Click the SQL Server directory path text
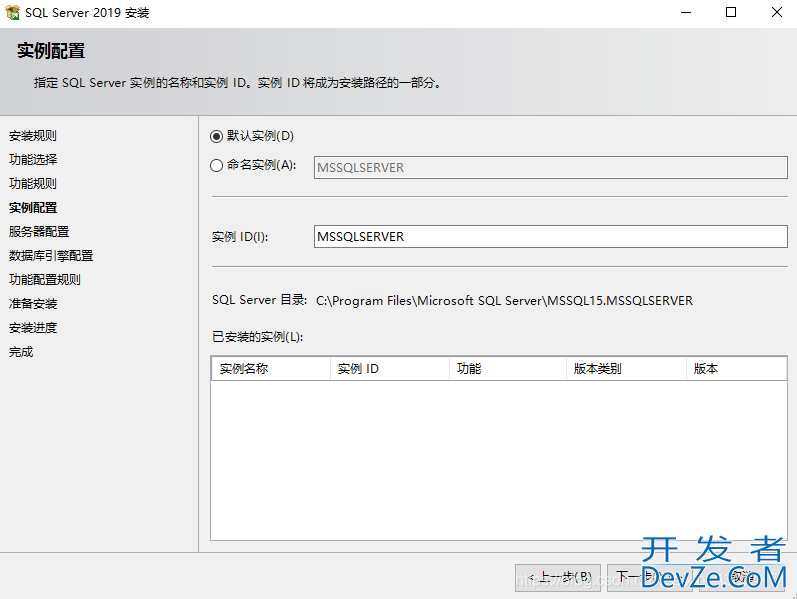Image resolution: width=797 pixels, height=599 pixels. tap(504, 301)
